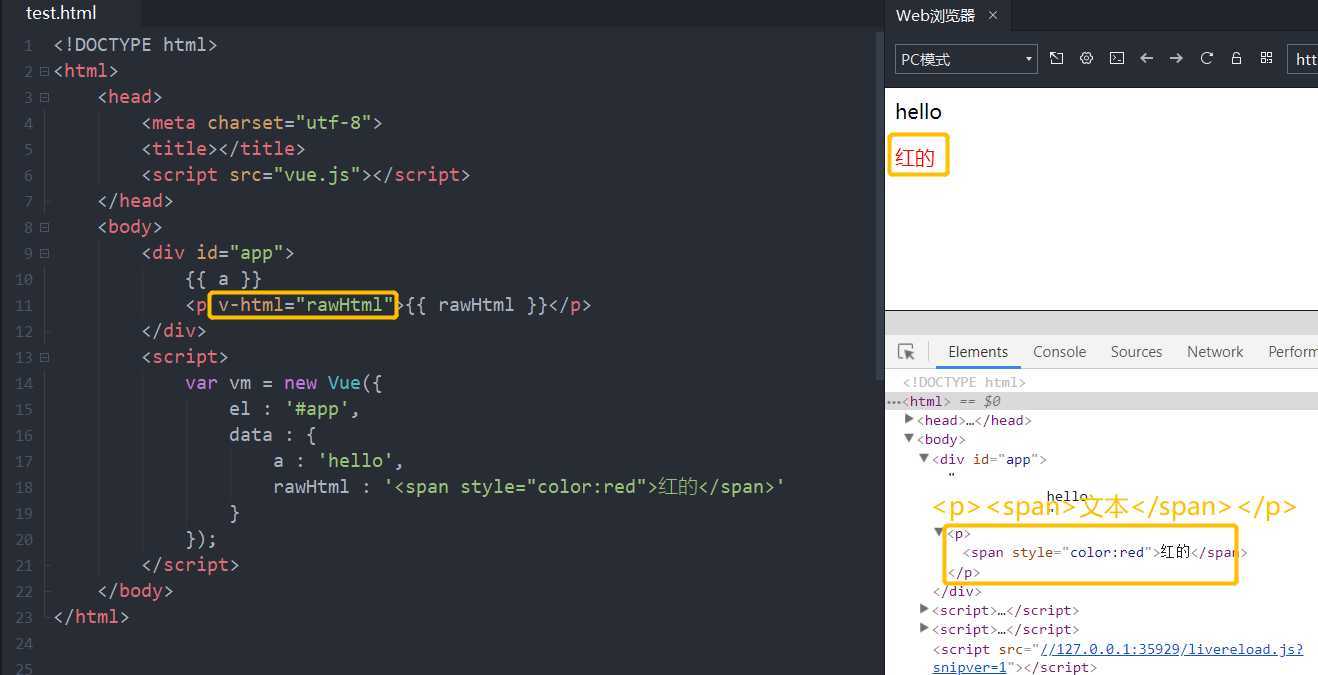
Task: Toggle the padlock icon in browser toolbar
Action: tap(1236, 59)
